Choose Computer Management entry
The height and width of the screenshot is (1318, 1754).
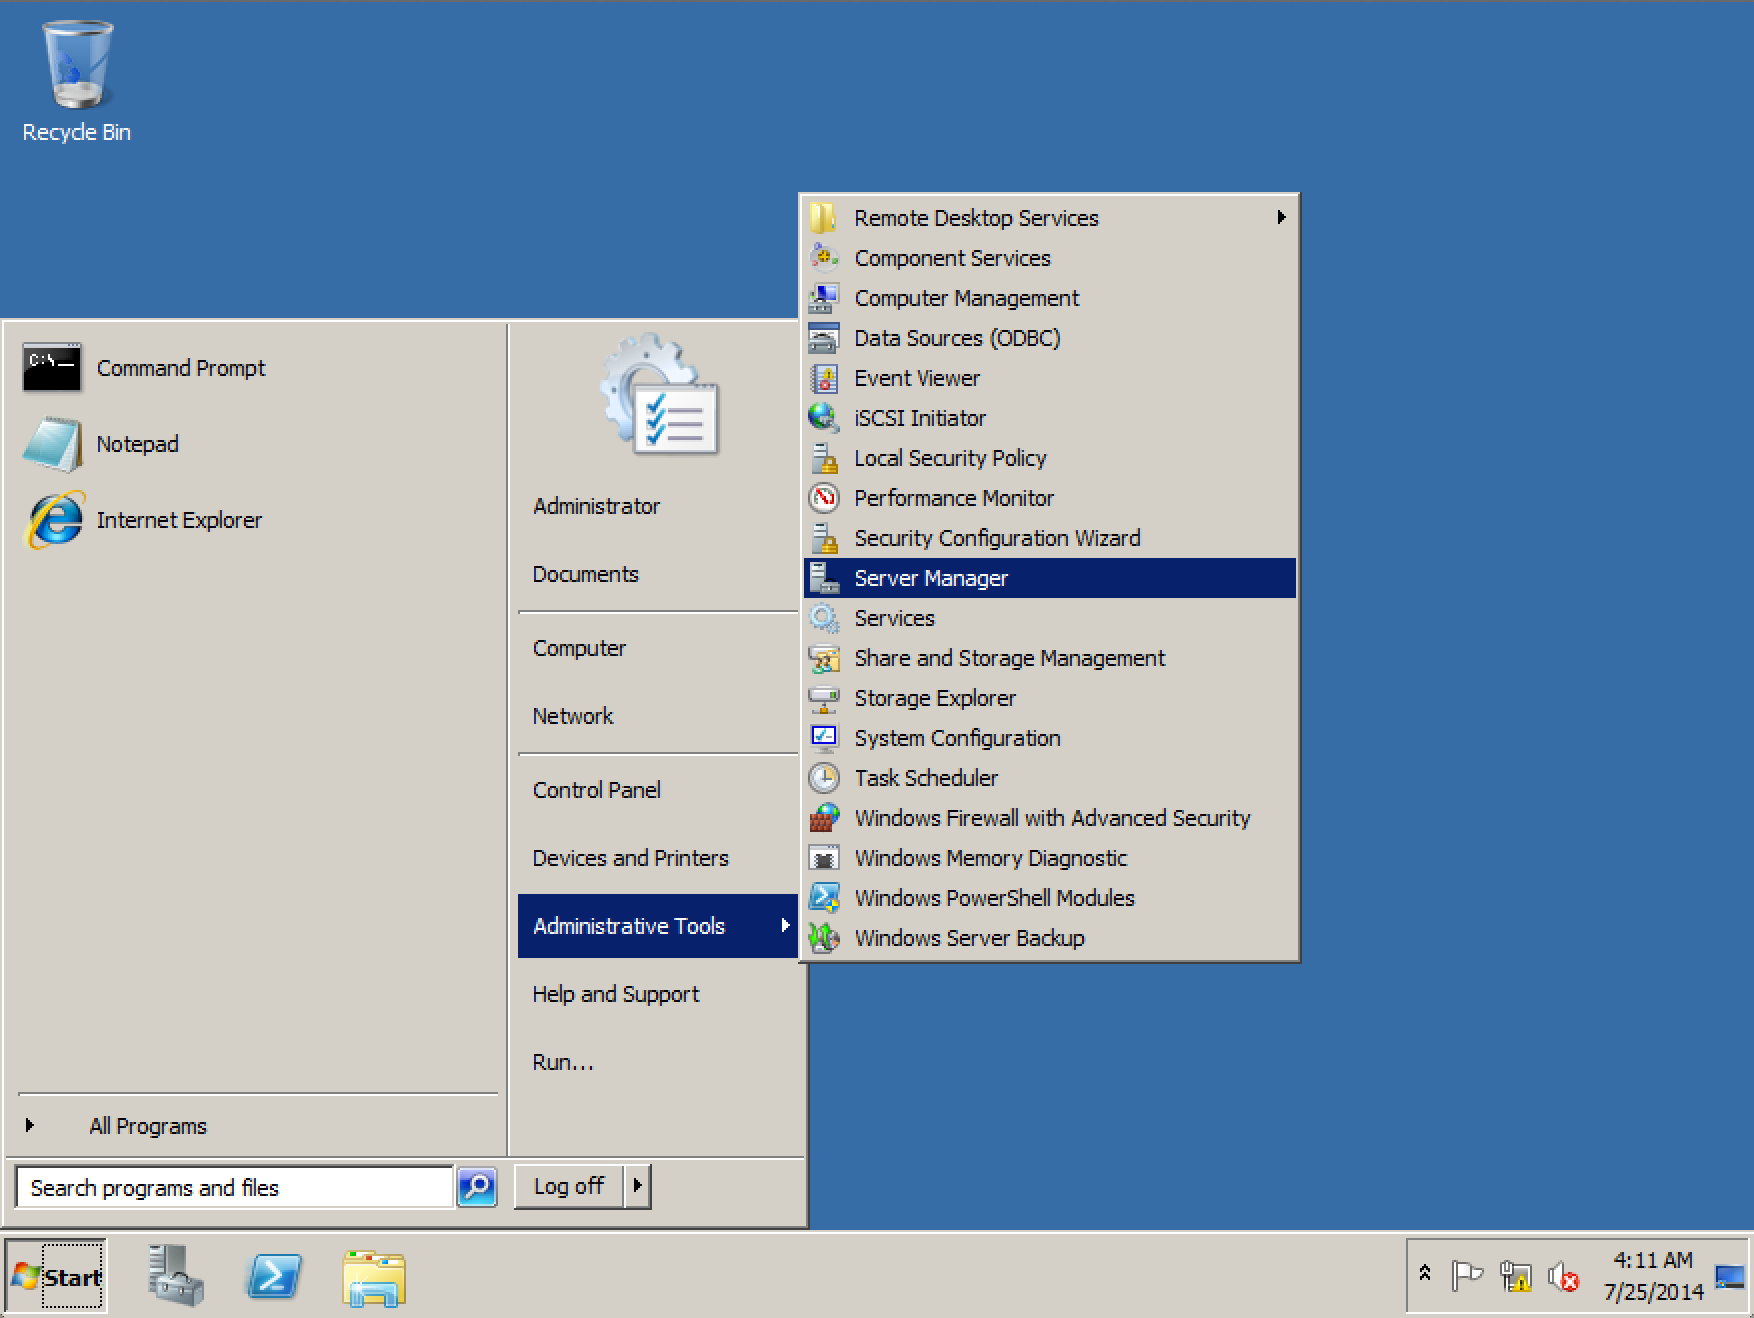pos(1050,298)
